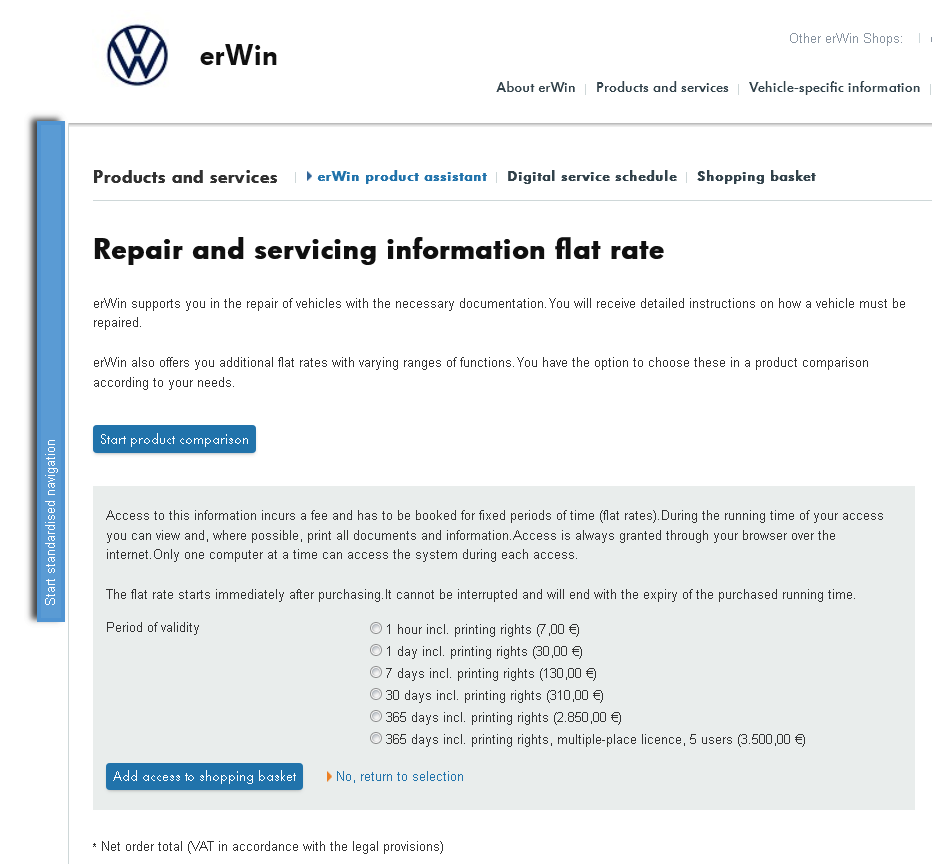Screen dimensions: 932x864
Task: Select 365 days multiple-place licence 5 users option
Action: (376, 738)
